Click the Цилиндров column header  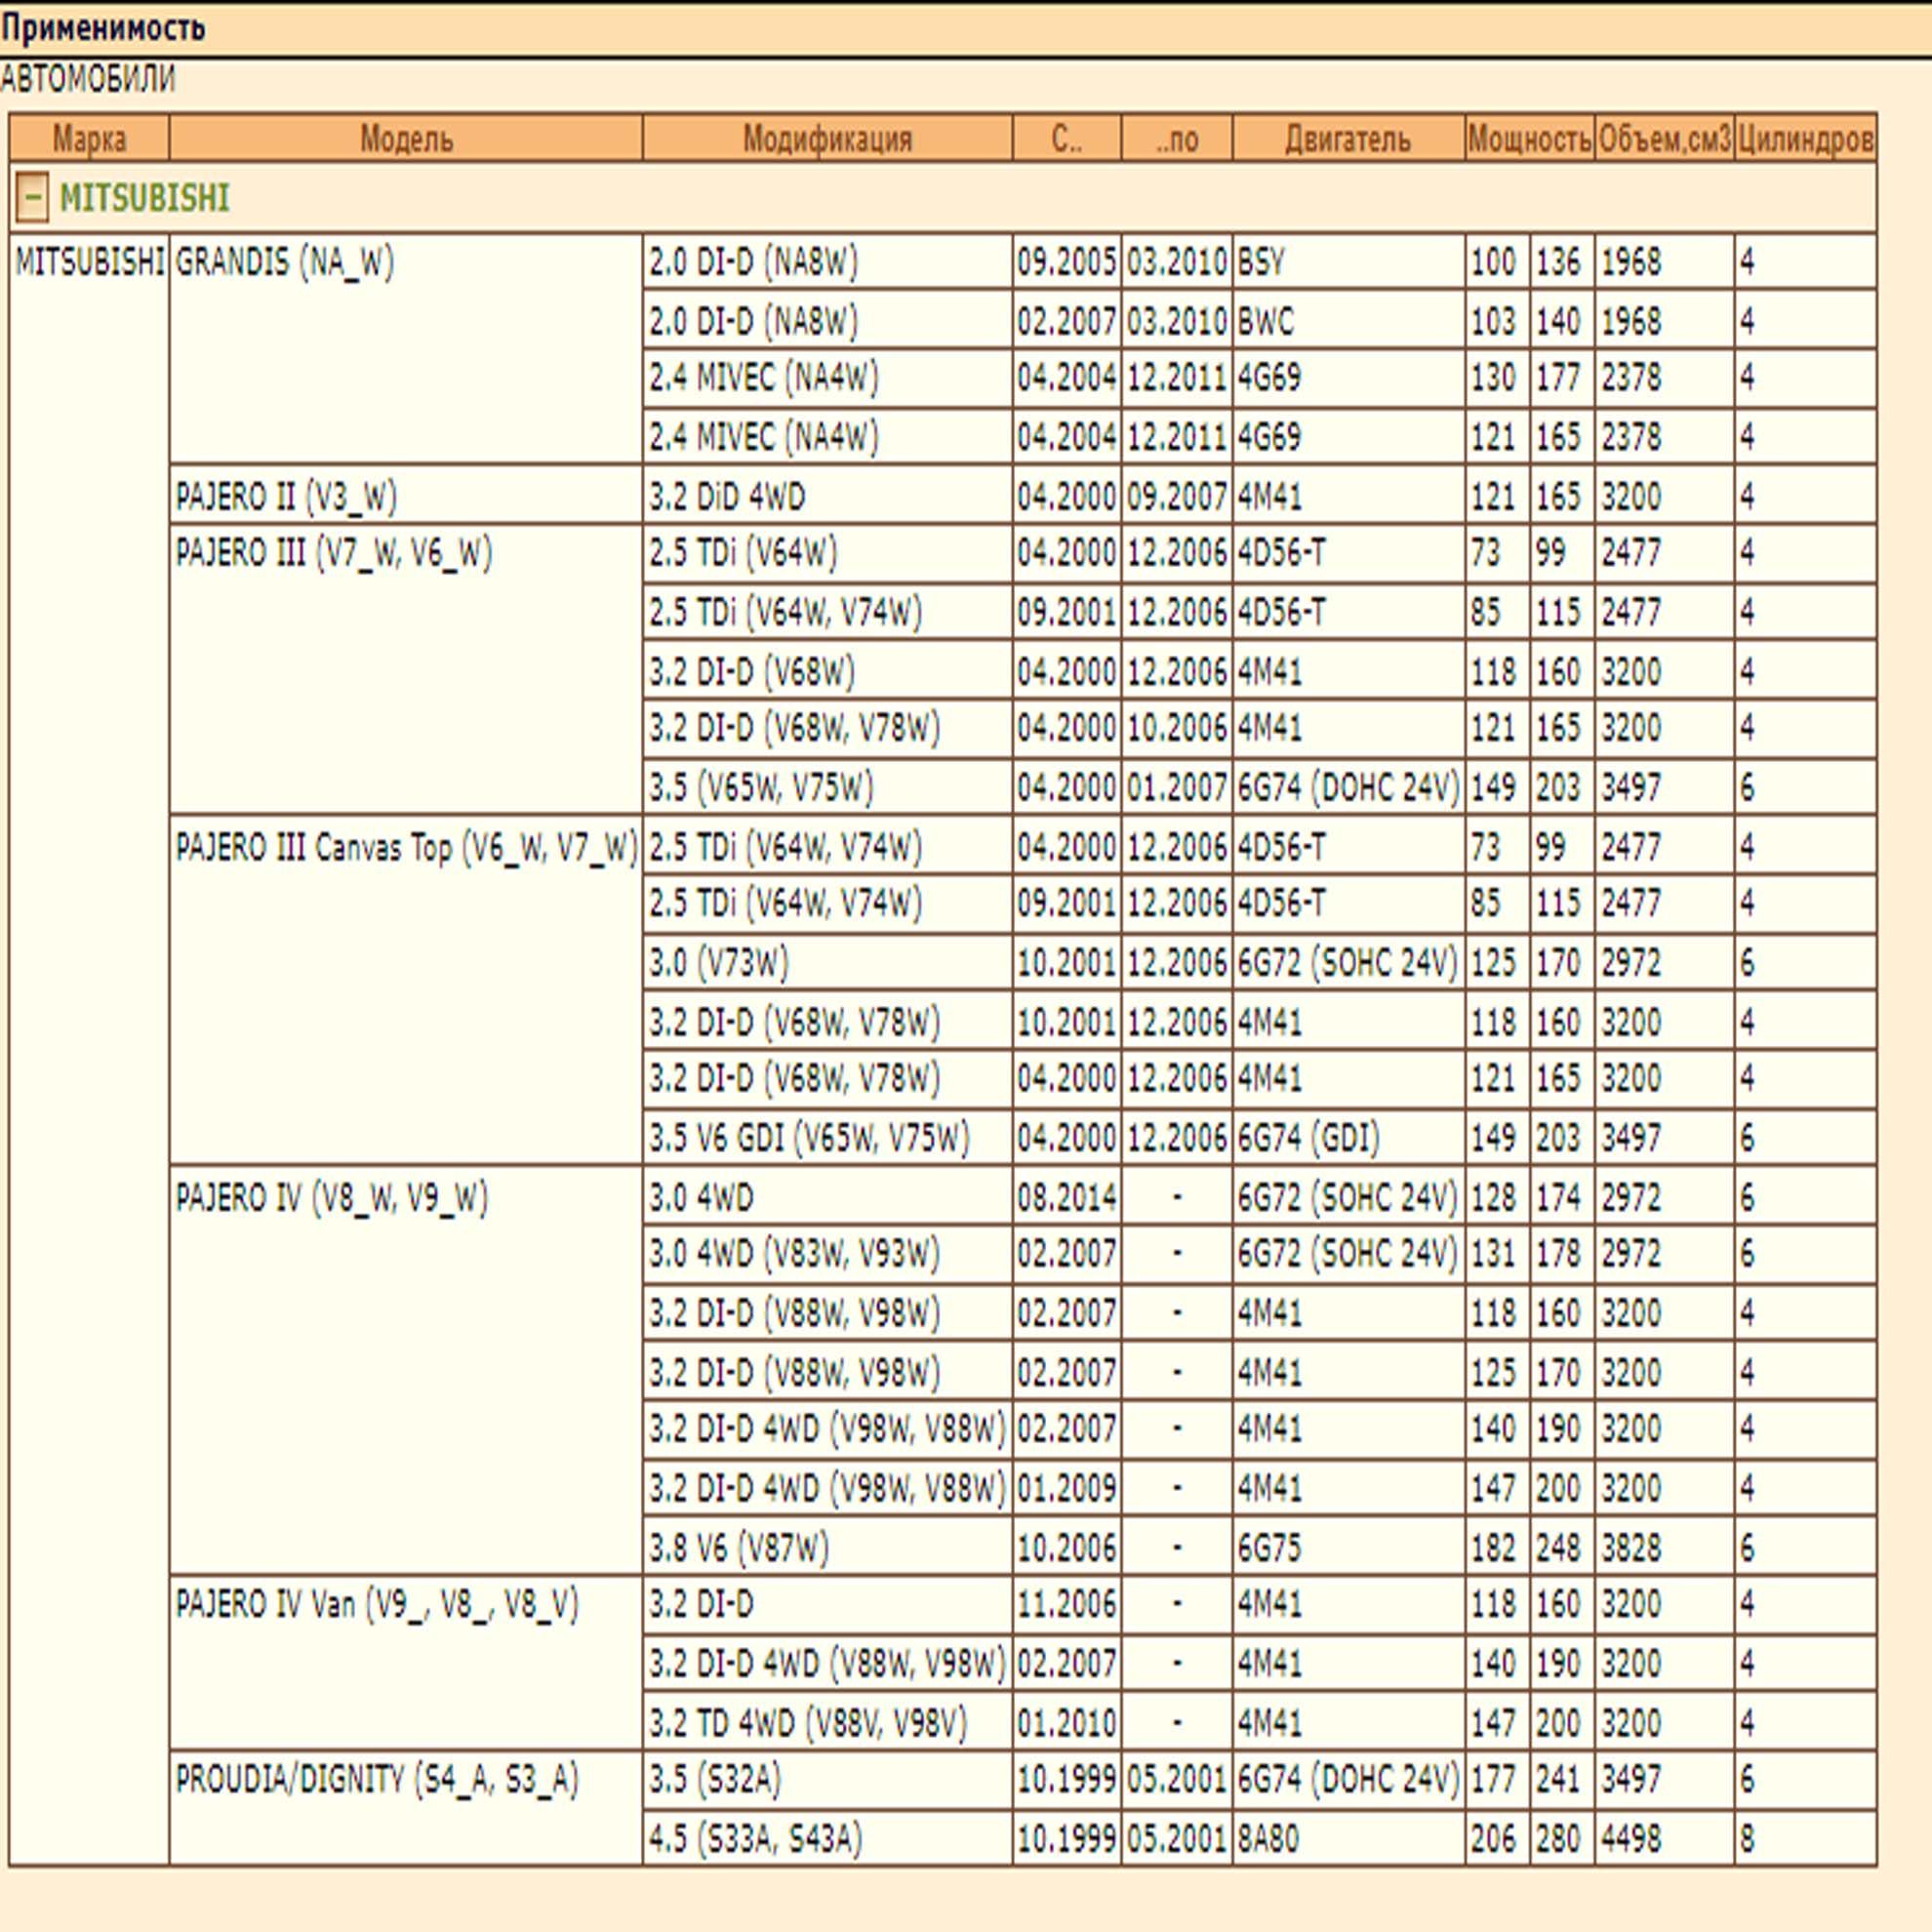point(1805,138)
